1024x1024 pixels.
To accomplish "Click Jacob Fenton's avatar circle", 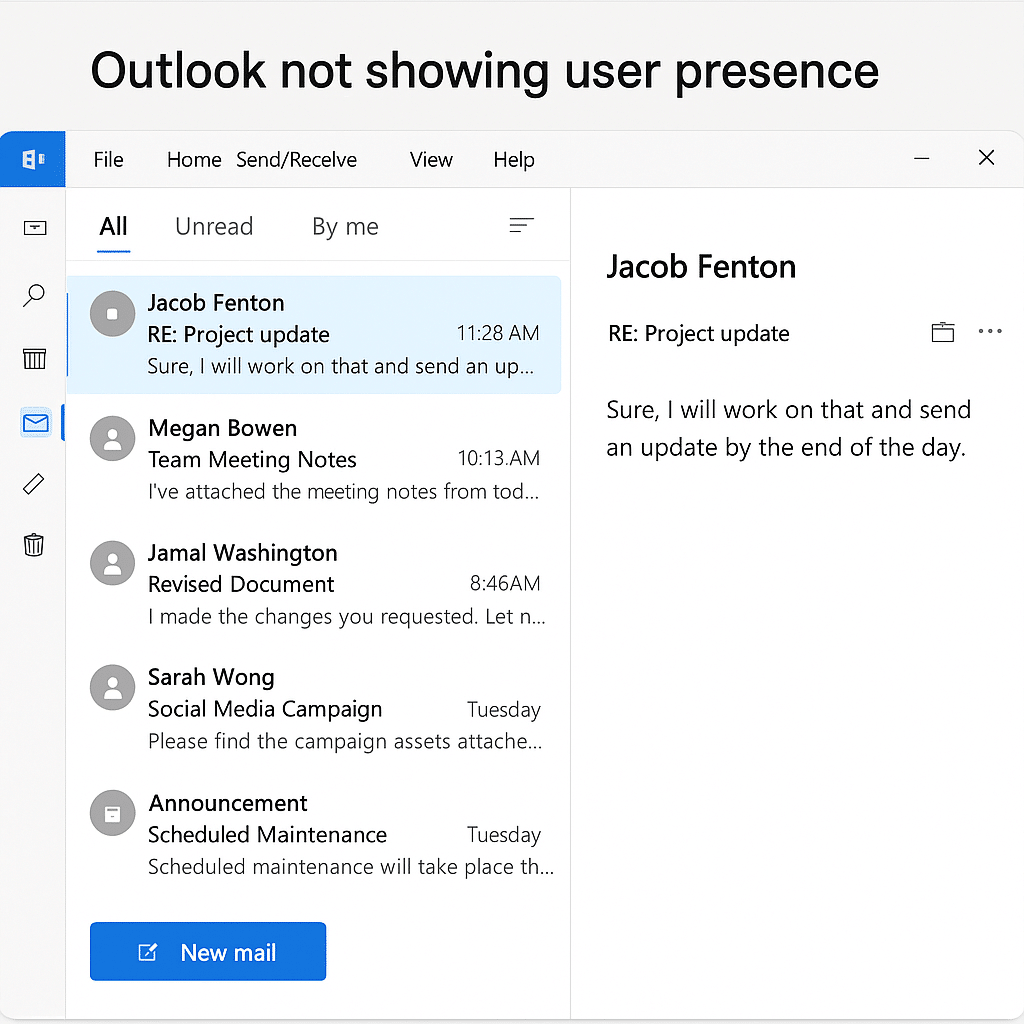I will tap(112, 313).
